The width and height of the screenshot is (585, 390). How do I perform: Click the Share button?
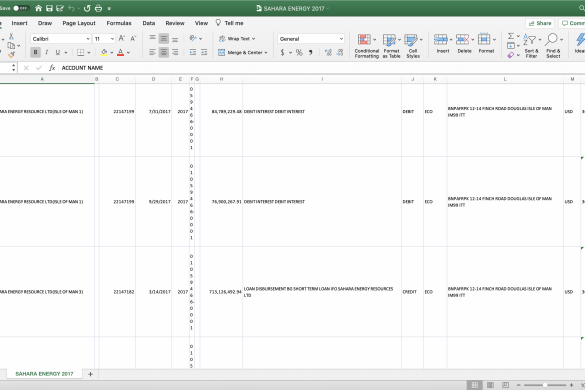[x=540, y=23]
